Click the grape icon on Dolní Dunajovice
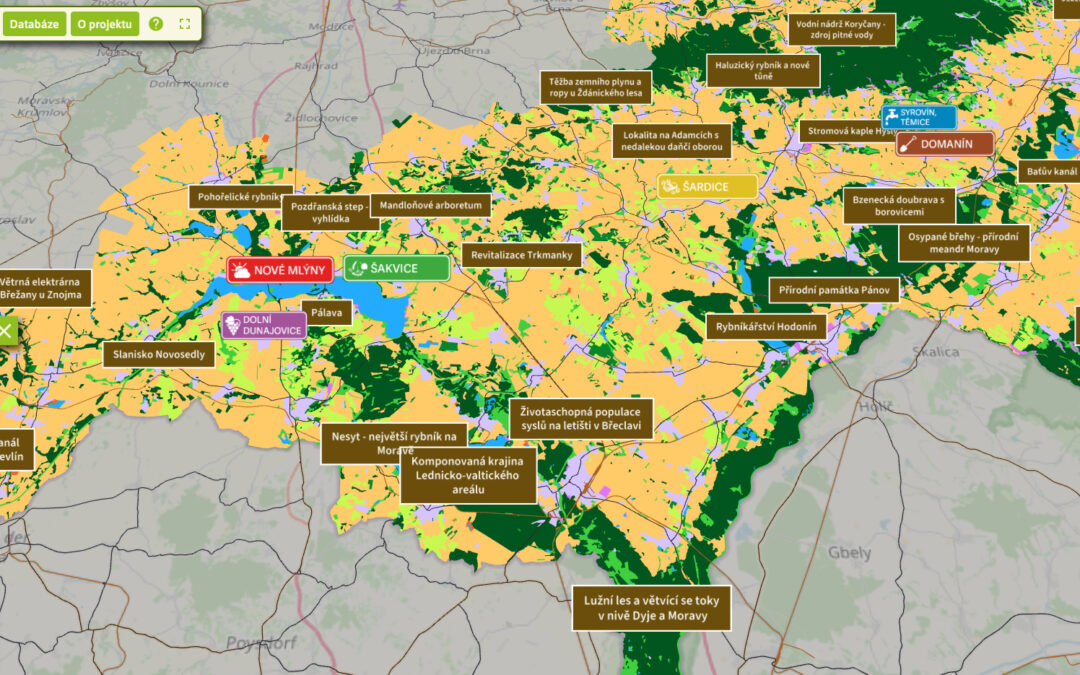1080x675 pixels. tap(232, 325)
